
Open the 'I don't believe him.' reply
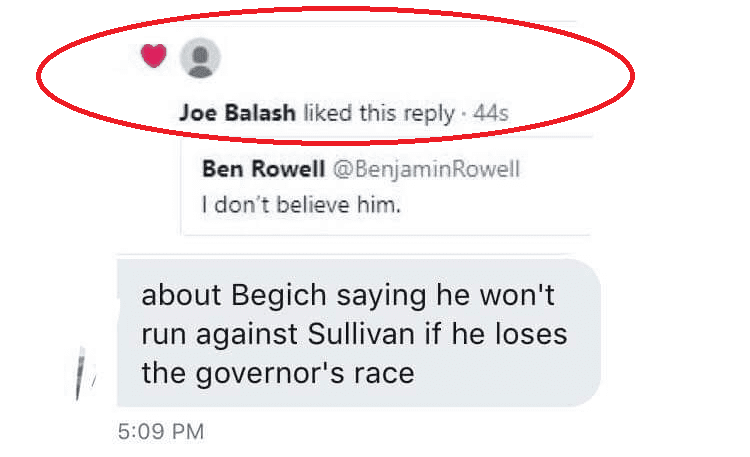(x=301, y=205)
